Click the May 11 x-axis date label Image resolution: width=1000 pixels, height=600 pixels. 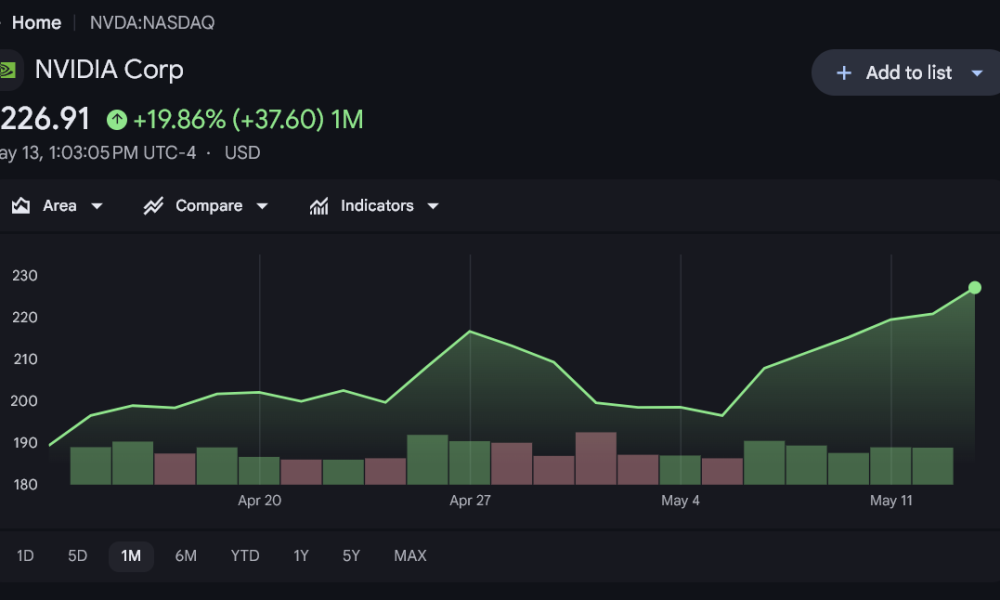891,501
